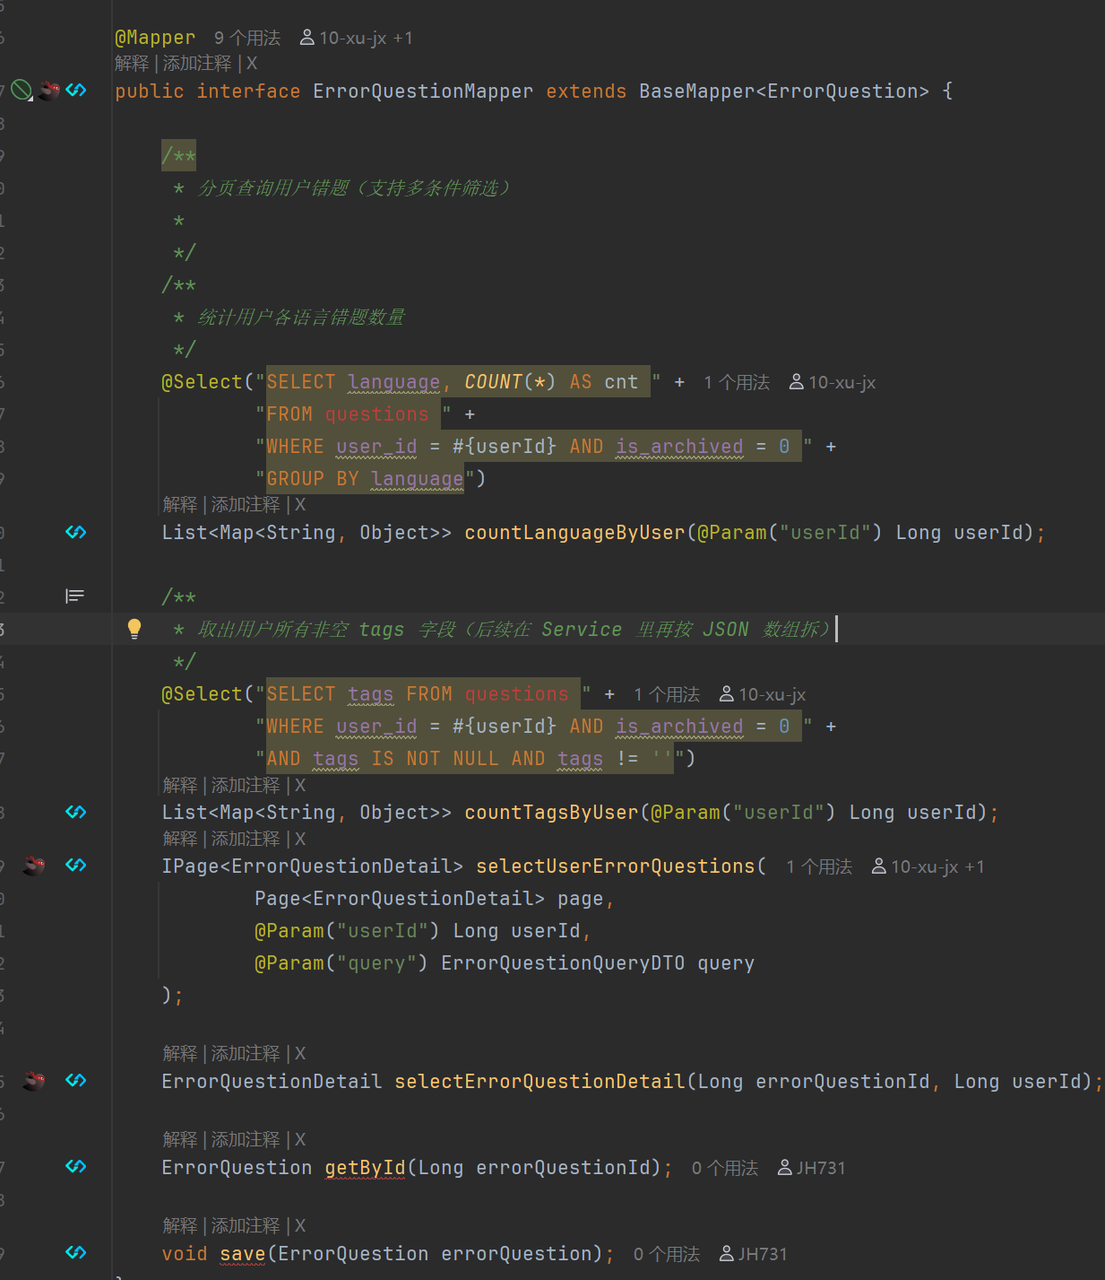Click 添加注释 above selectUserErrorQuestions
Screen dimensions: 1105x1280
point(245,838)
